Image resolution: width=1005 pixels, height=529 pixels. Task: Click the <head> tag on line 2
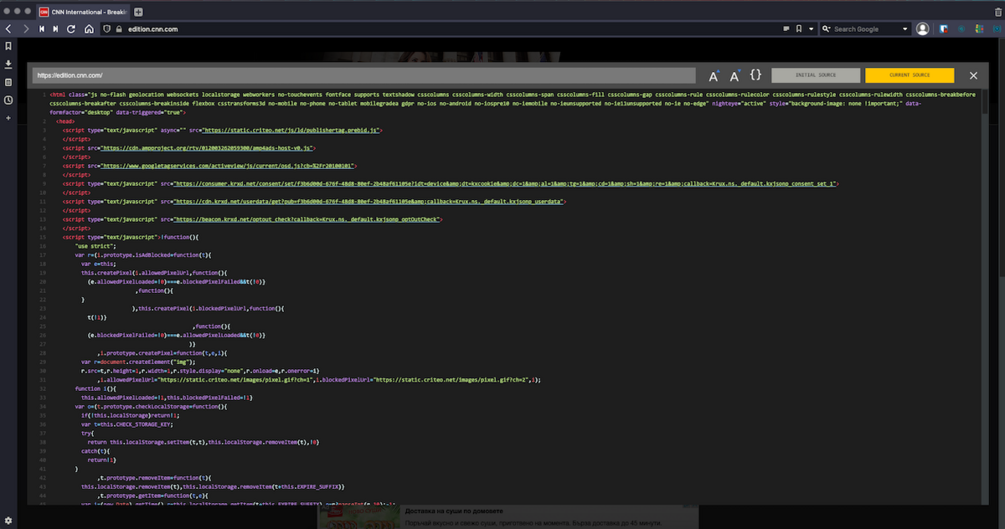(65, 121)
